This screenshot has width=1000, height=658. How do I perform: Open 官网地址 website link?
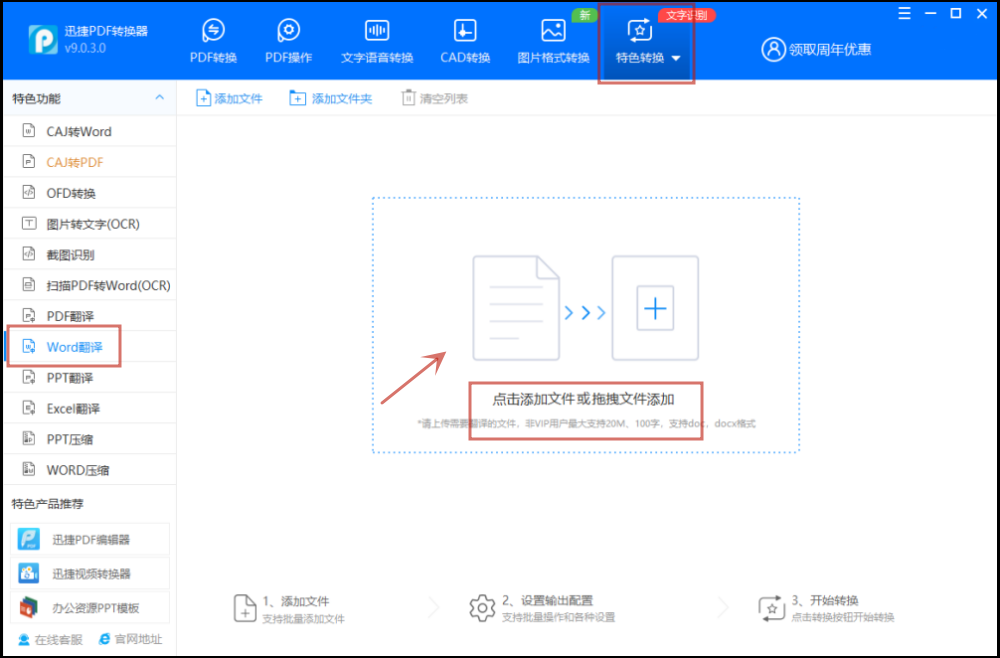pos(131,640)
